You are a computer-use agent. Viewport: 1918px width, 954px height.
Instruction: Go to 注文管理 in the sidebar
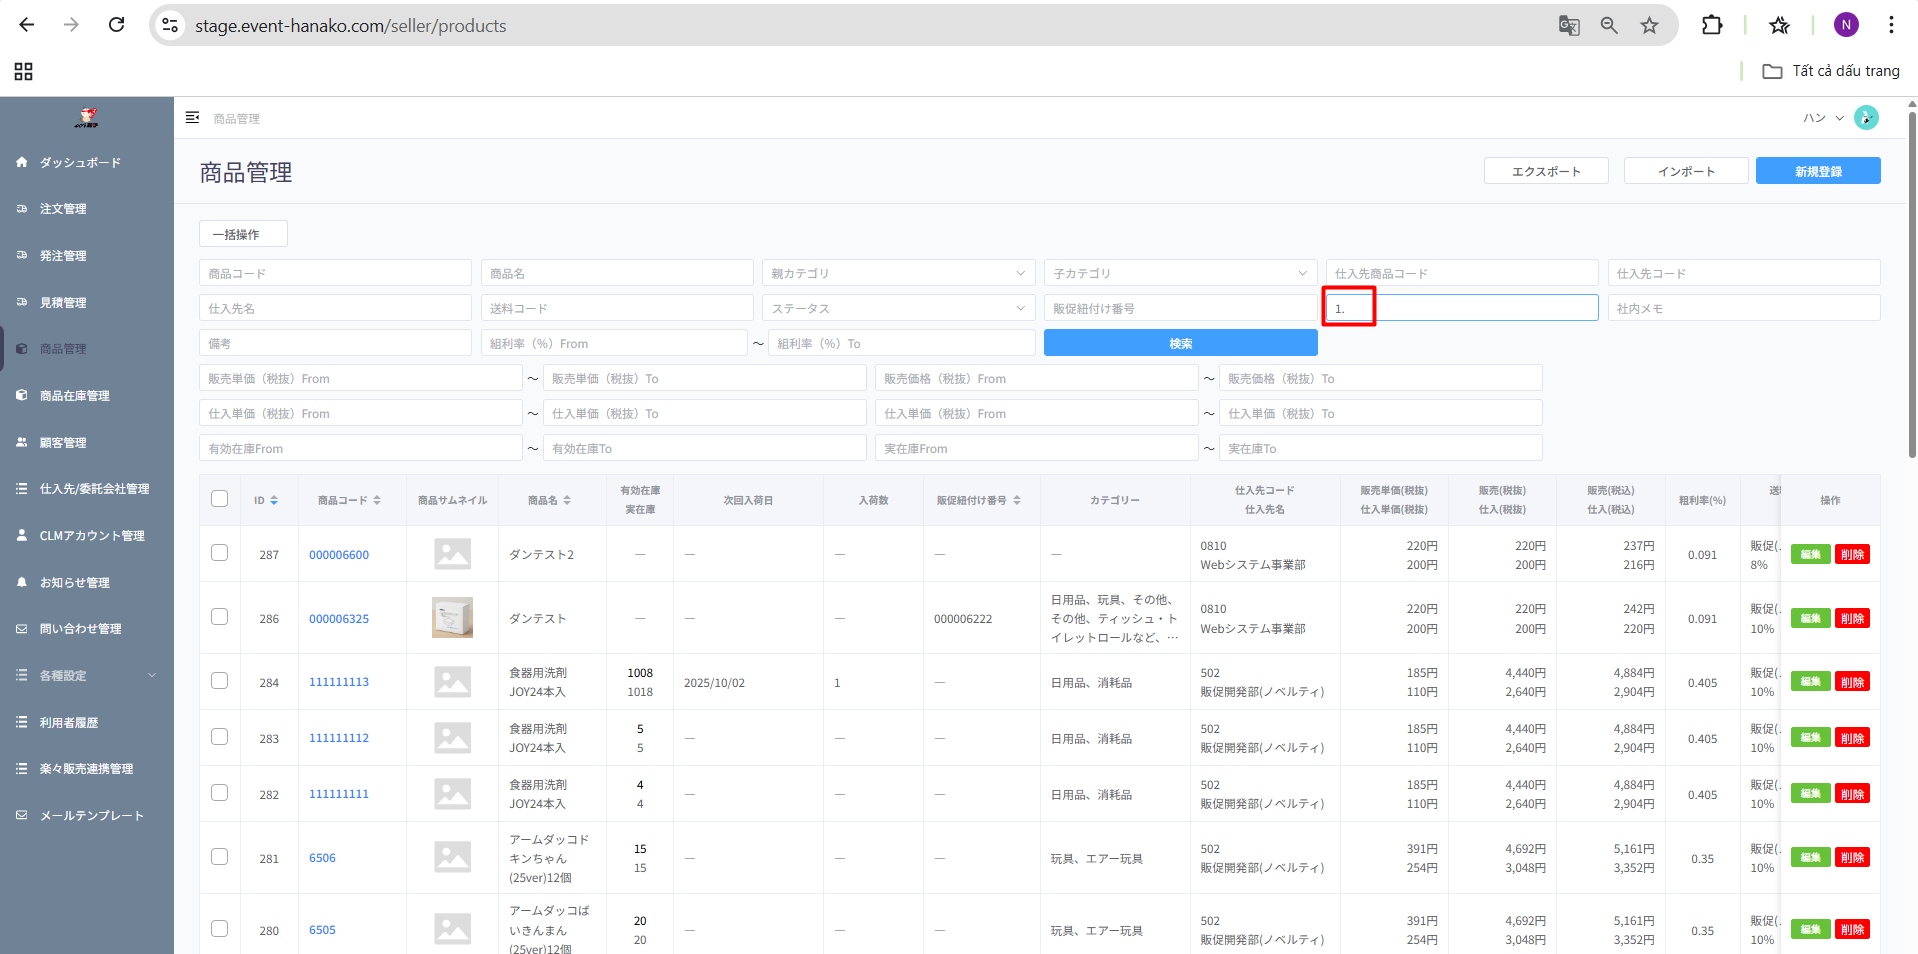pyautogui.click(x=63, y=209)
